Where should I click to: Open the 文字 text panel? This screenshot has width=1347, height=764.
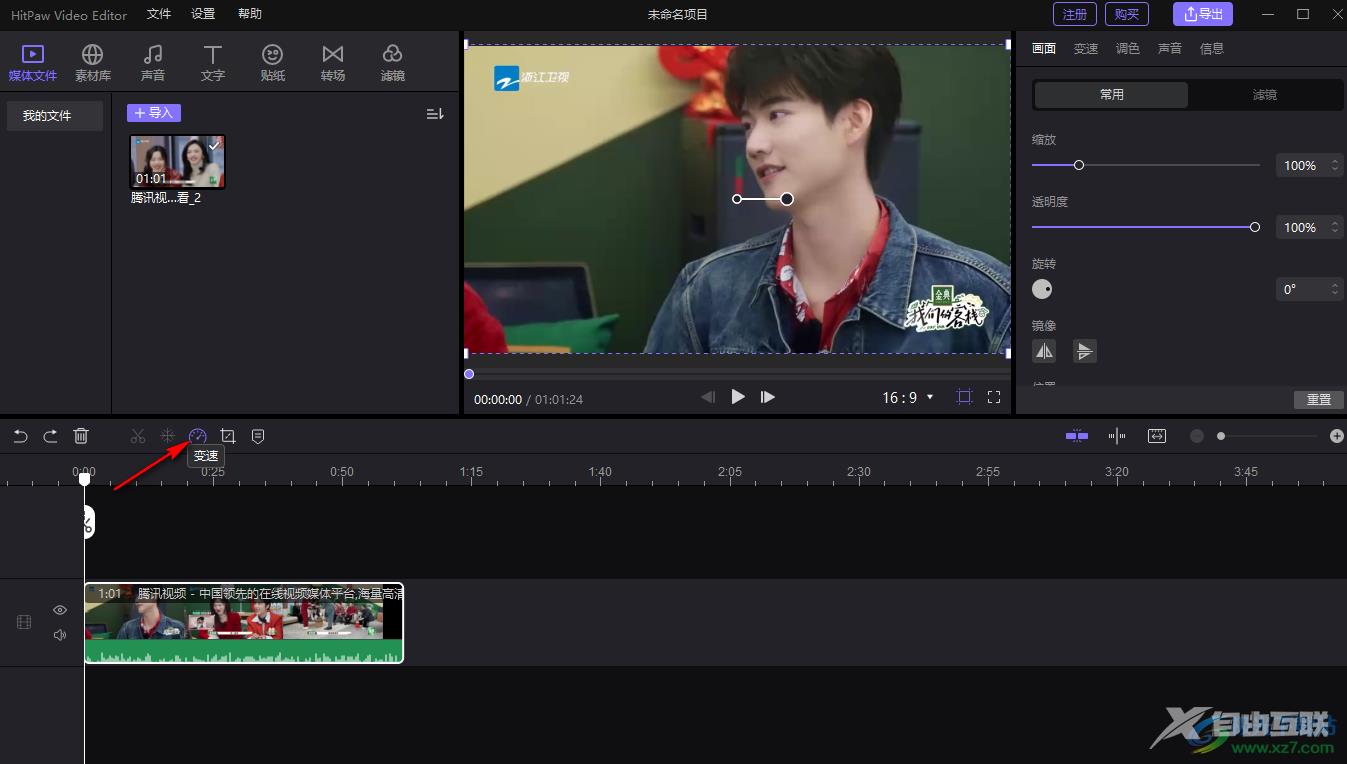pos(213,62)
